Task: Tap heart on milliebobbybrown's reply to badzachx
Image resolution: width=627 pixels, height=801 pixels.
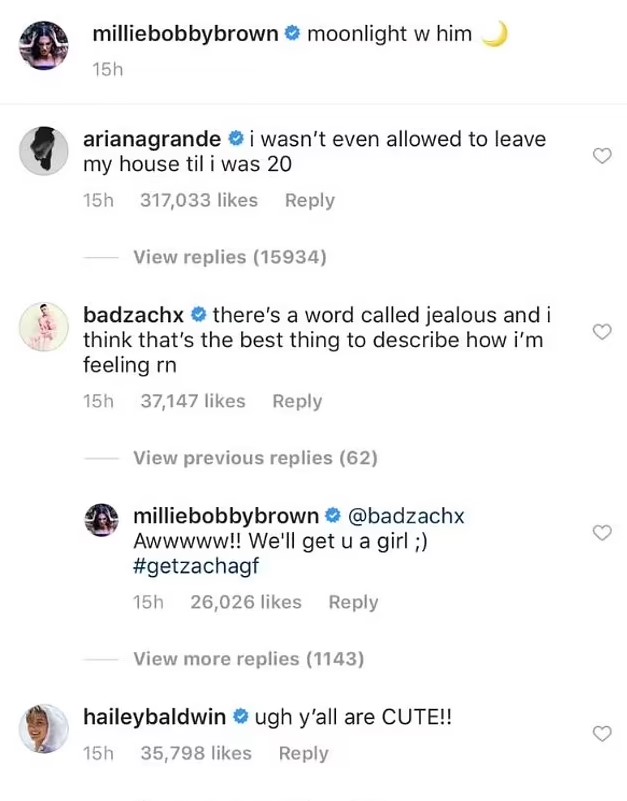Action: (x=602, y=533)
